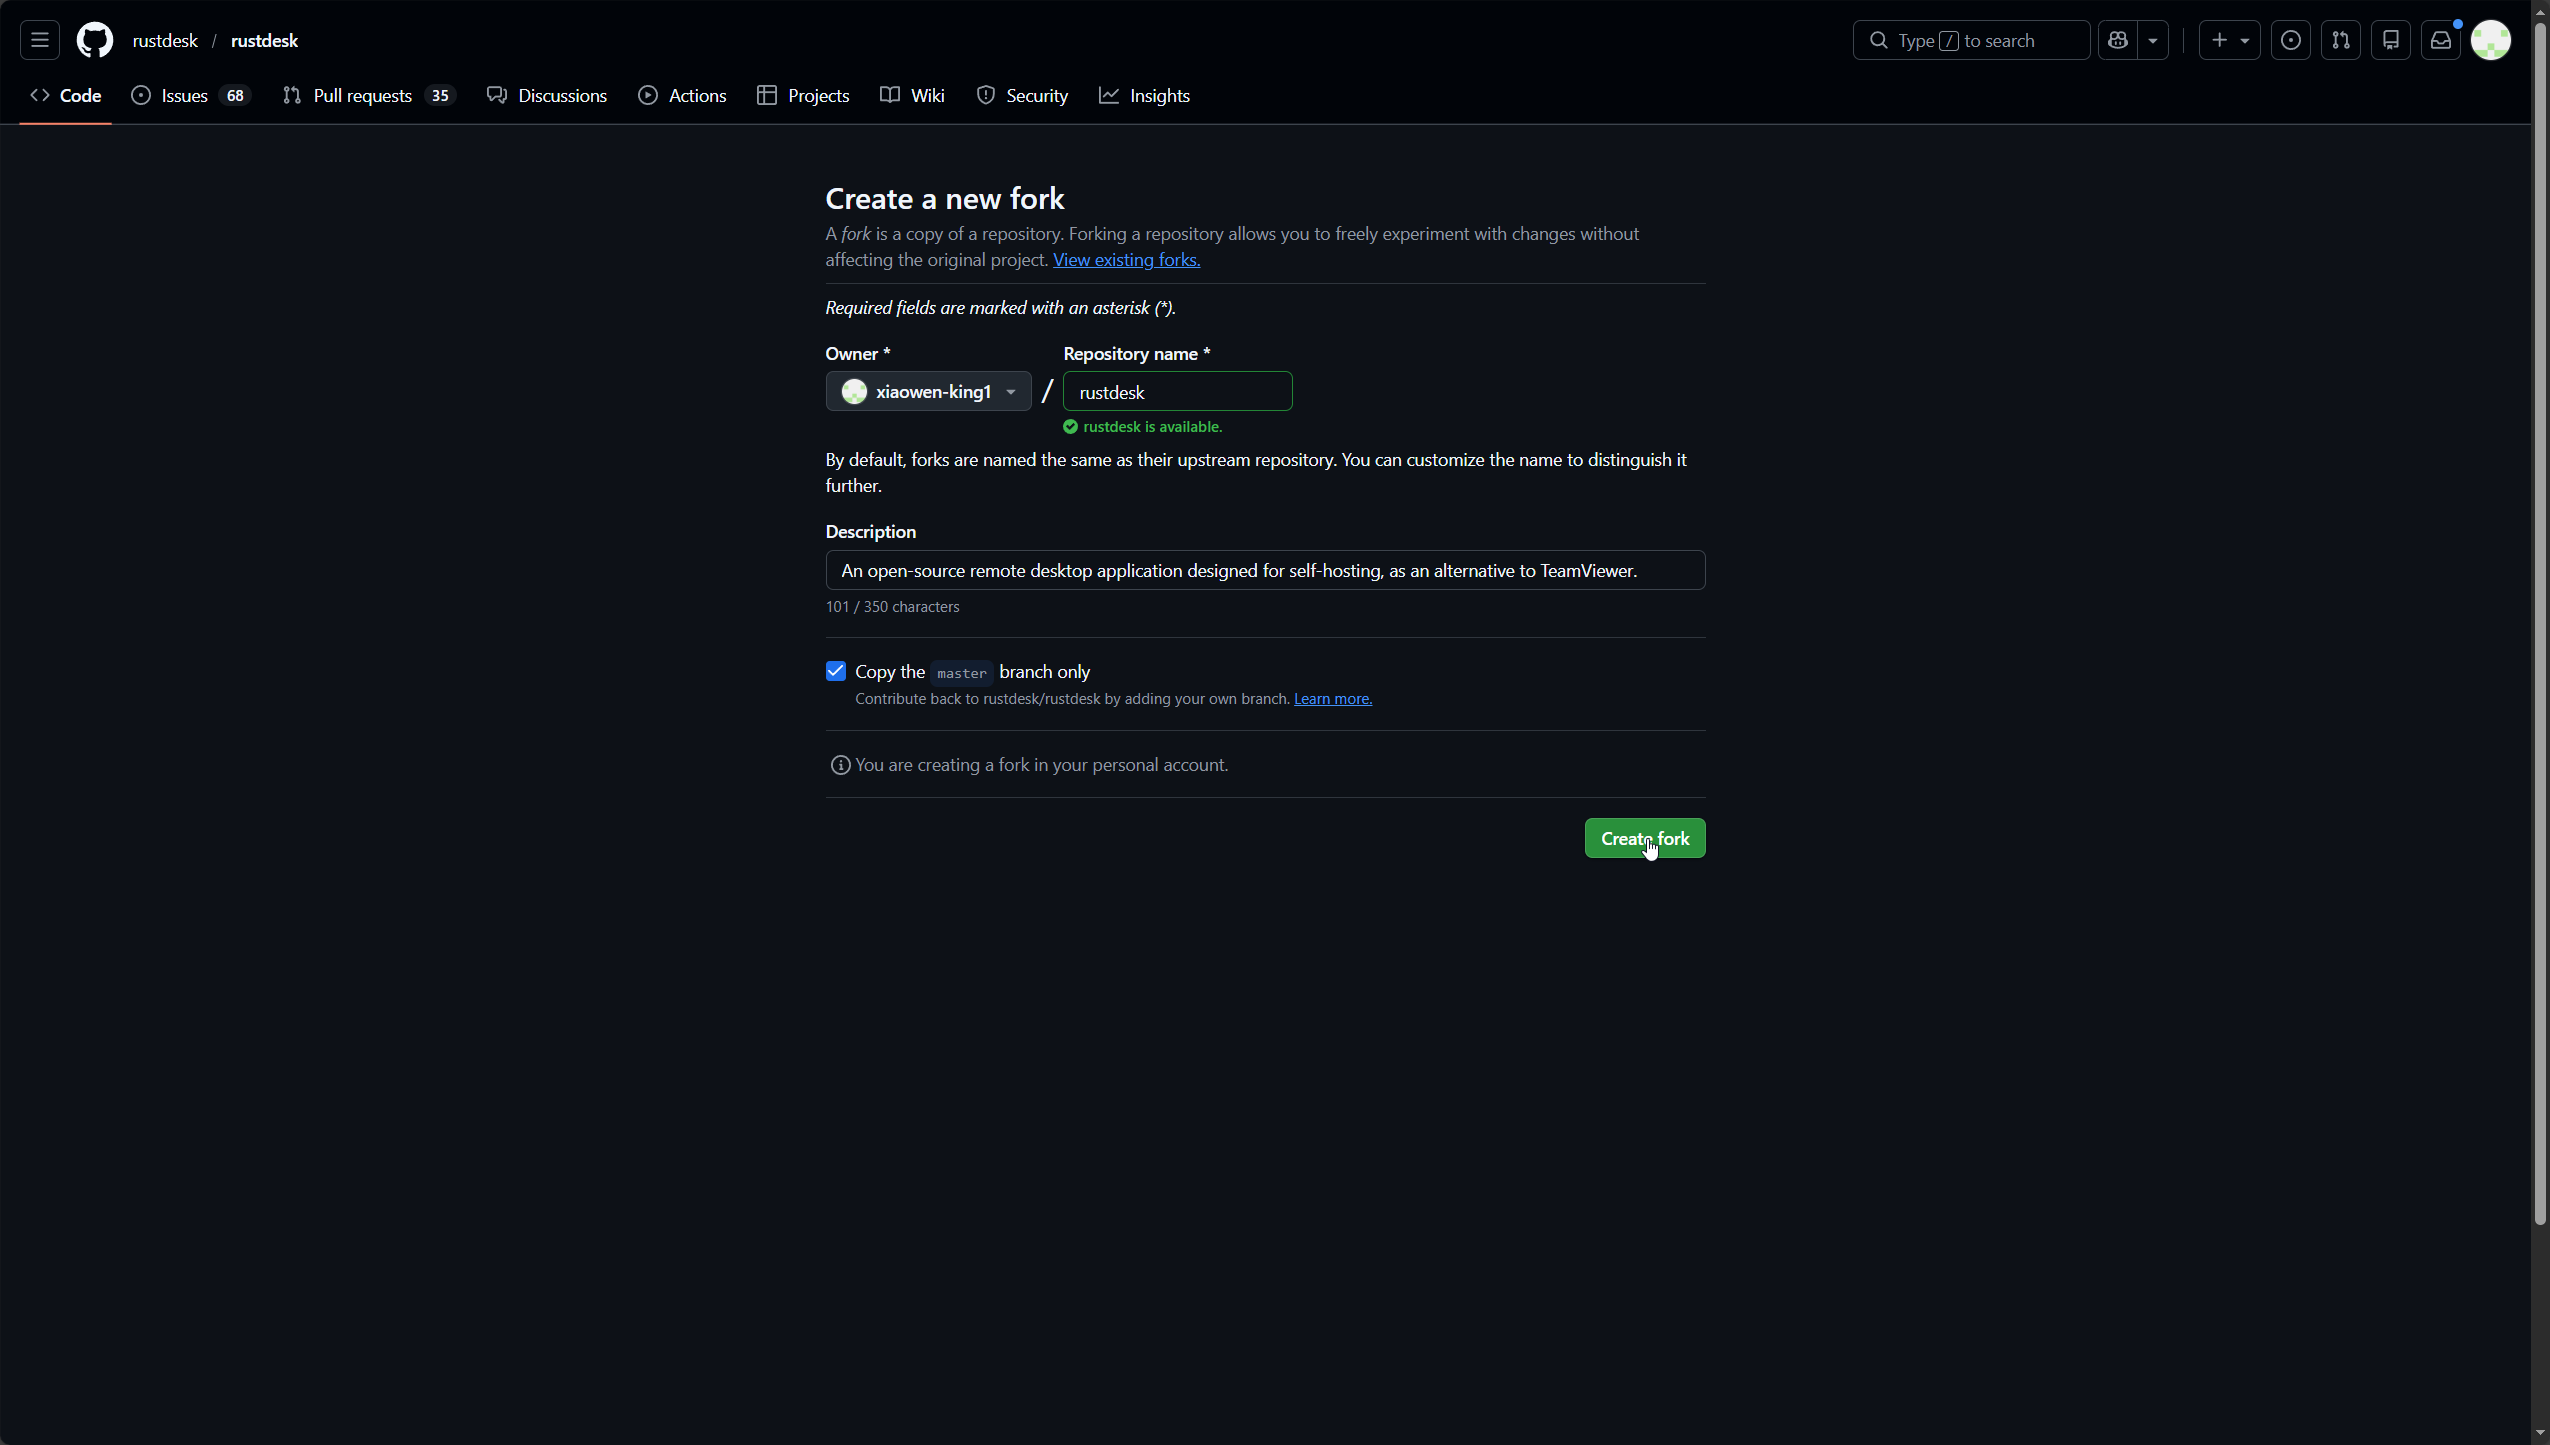The image size is (2550, 1445).
Task: Open the issues icon in header
Action: (2290, 40)
